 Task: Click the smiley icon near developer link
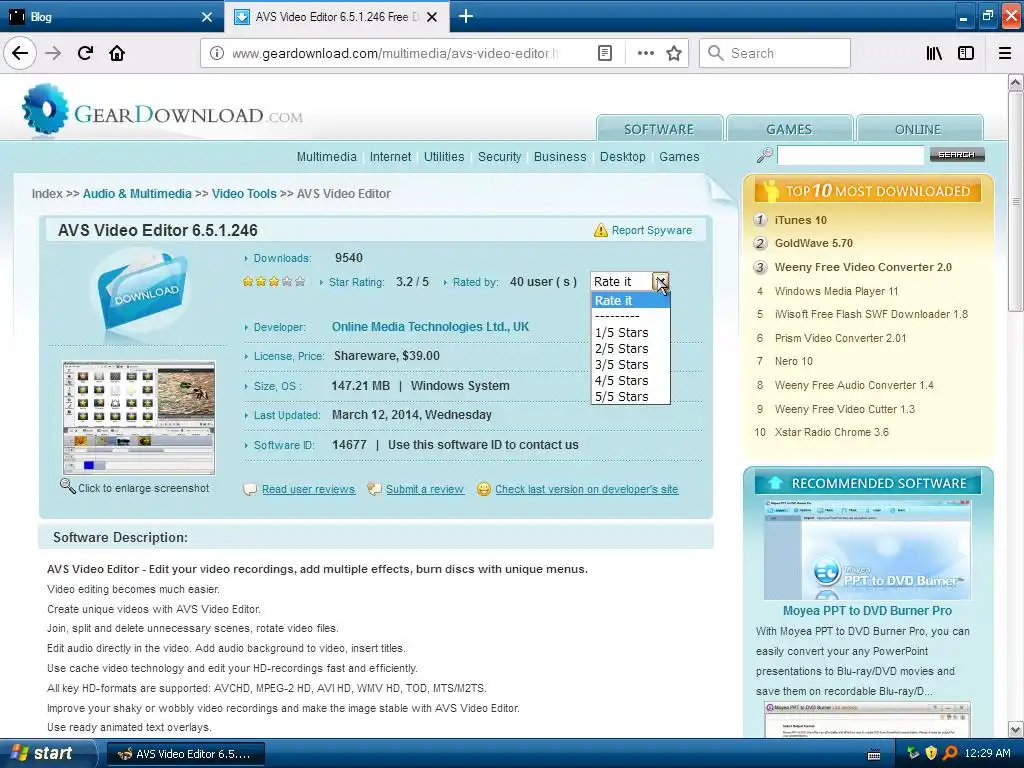coord(483,488)
